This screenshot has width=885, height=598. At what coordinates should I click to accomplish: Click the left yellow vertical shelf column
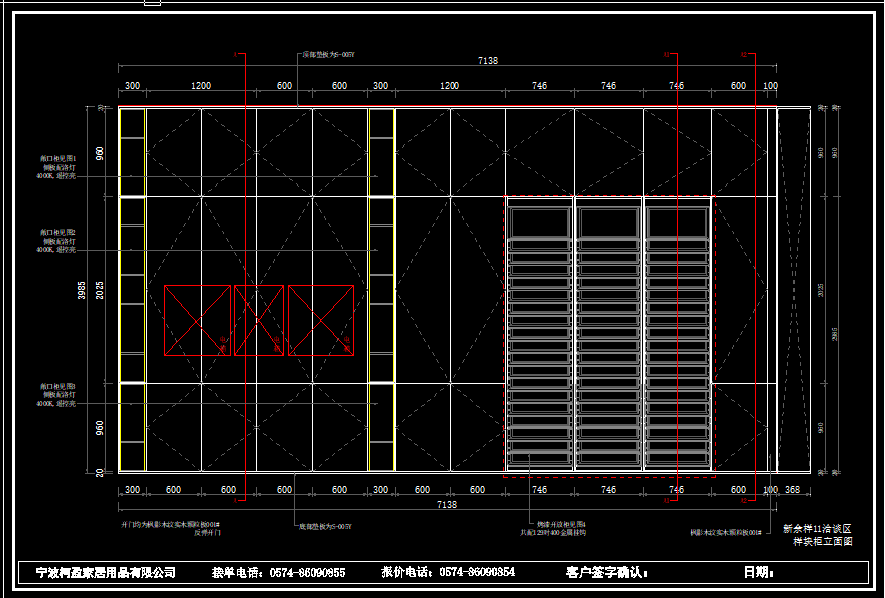(132, 290)
